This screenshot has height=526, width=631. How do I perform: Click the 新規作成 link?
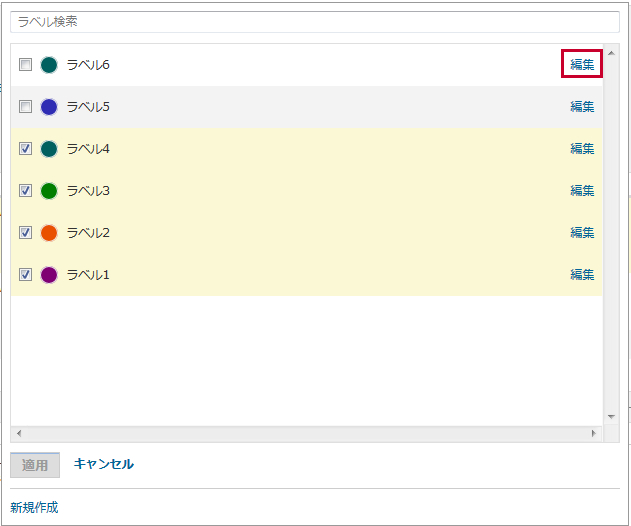pyautogui.click(x=34, y=507)
